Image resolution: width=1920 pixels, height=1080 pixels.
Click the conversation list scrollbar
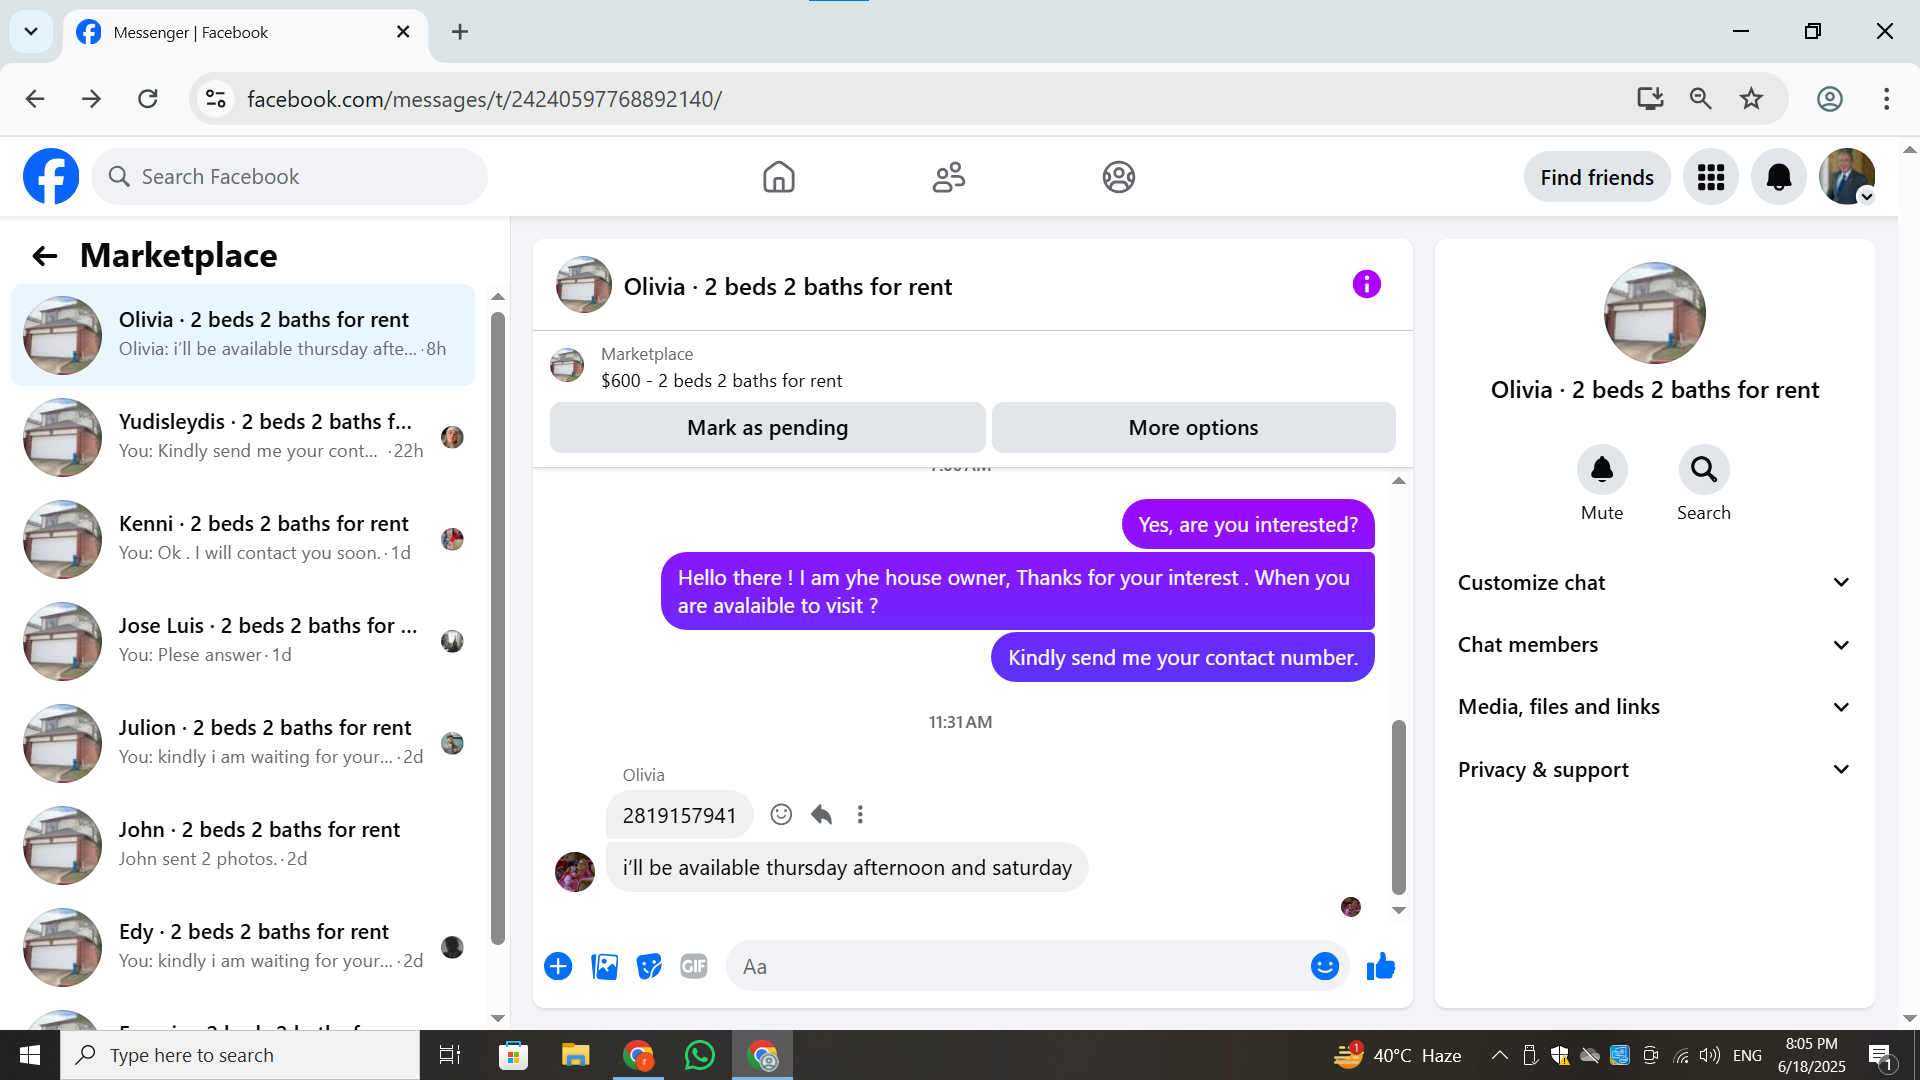[498, 628]
